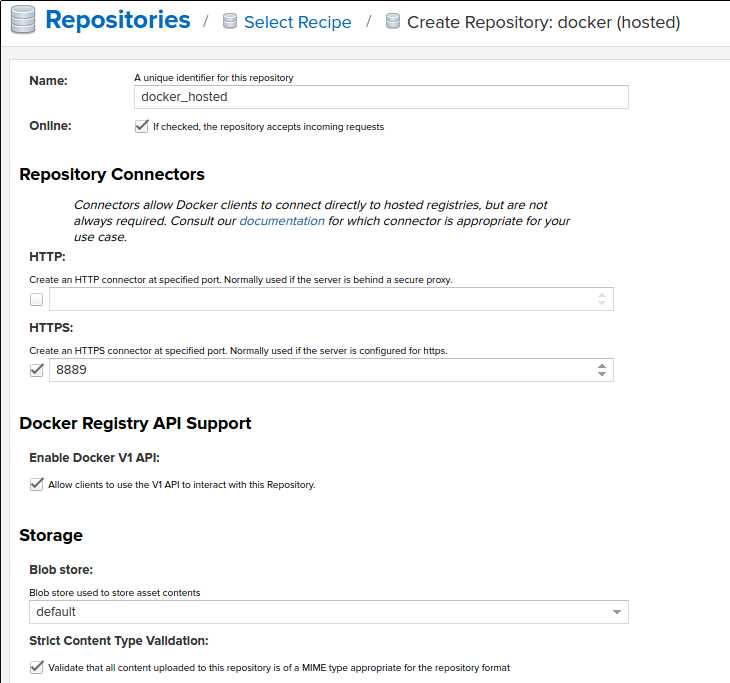Click the Select Recipe breadcrumb icon
Screen dimensions: 730x683
[231, 22]
